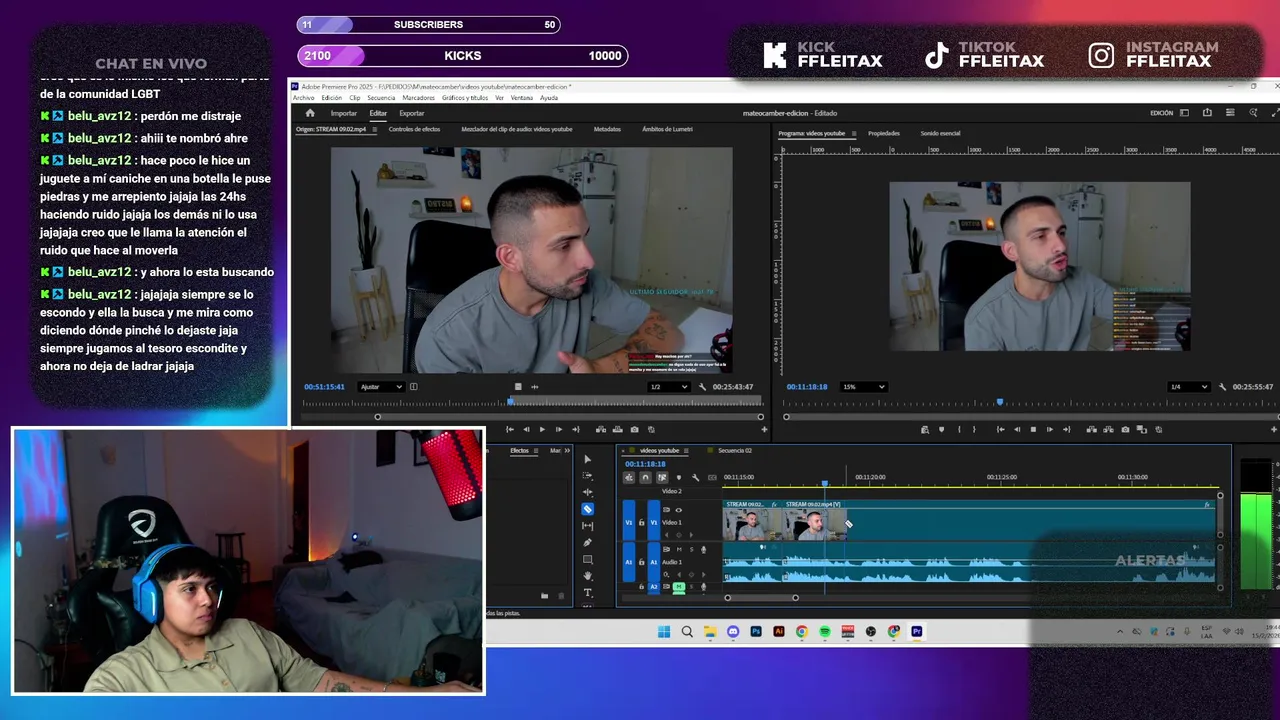Open Illustrator from the Windows taskbar
The height and width of the screenshot is (720, 1280).
(x=779, y=632)
